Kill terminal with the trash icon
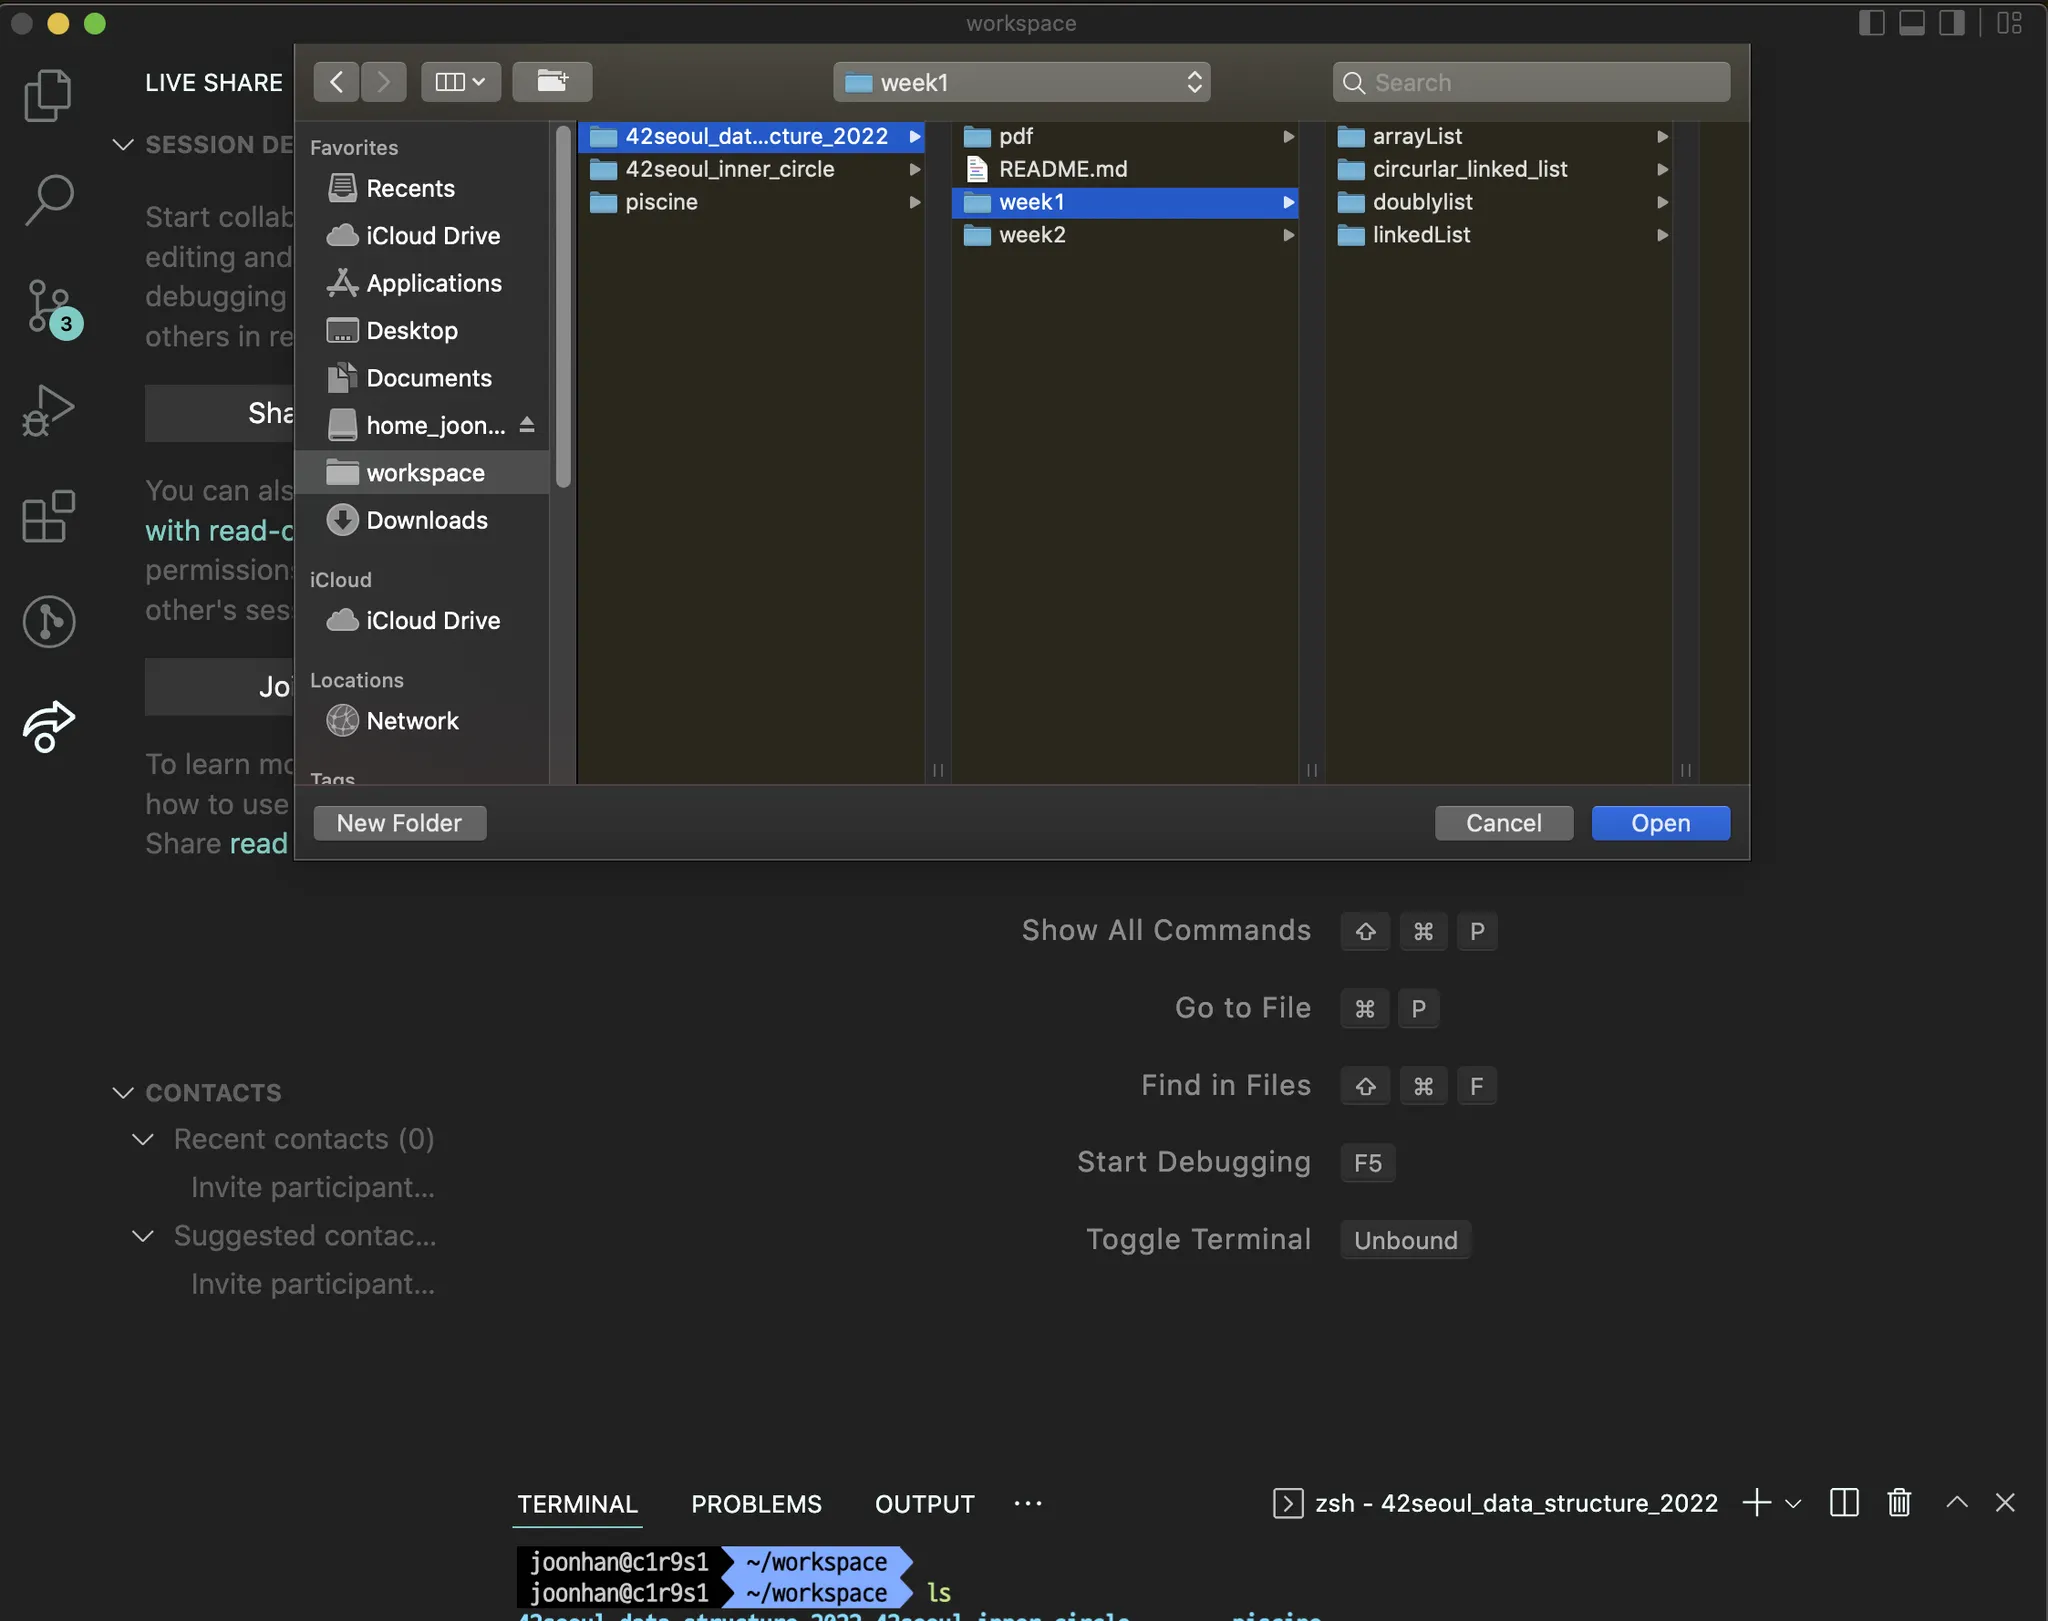 (x=1899, y=1502)
